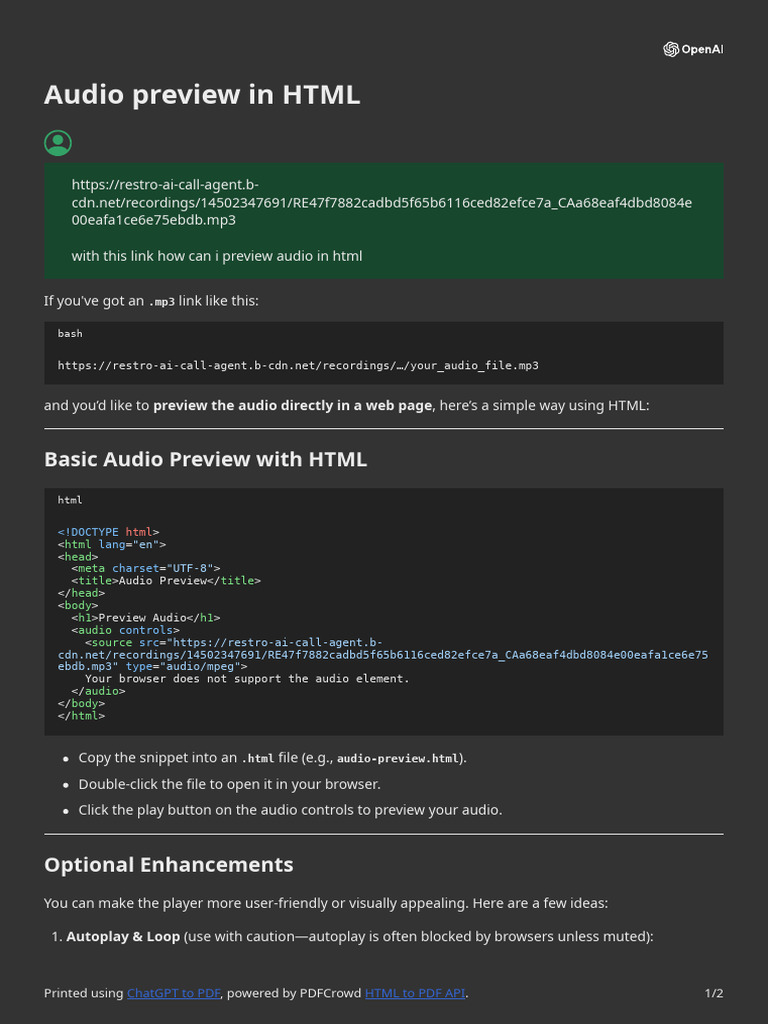The width and height of the screenshot is (768, 1024).
Task: Click the "Click the play button" bullet item
Action: click(290, 810)
